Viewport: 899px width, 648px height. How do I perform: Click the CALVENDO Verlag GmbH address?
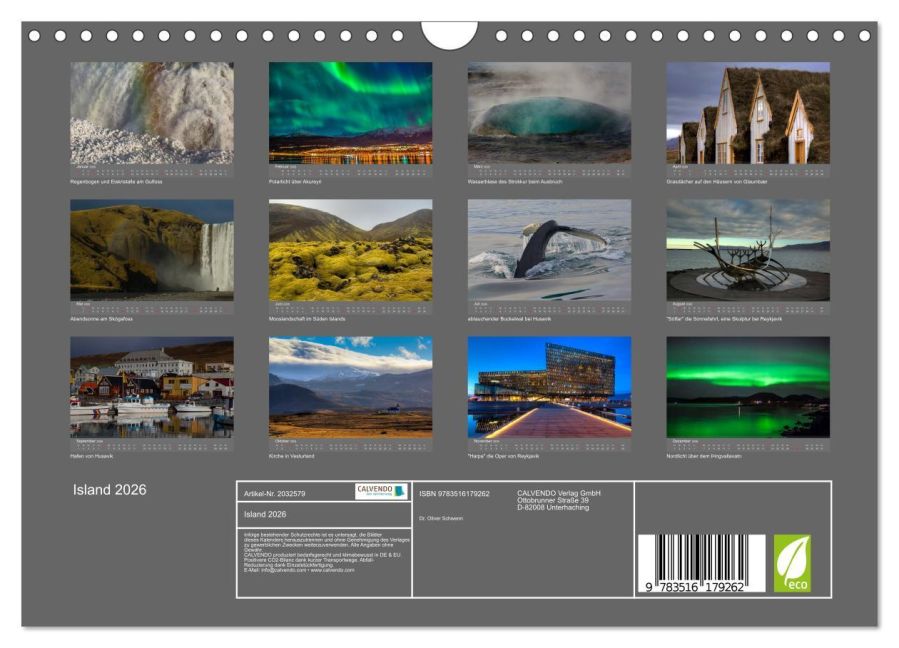pos(558,500)
